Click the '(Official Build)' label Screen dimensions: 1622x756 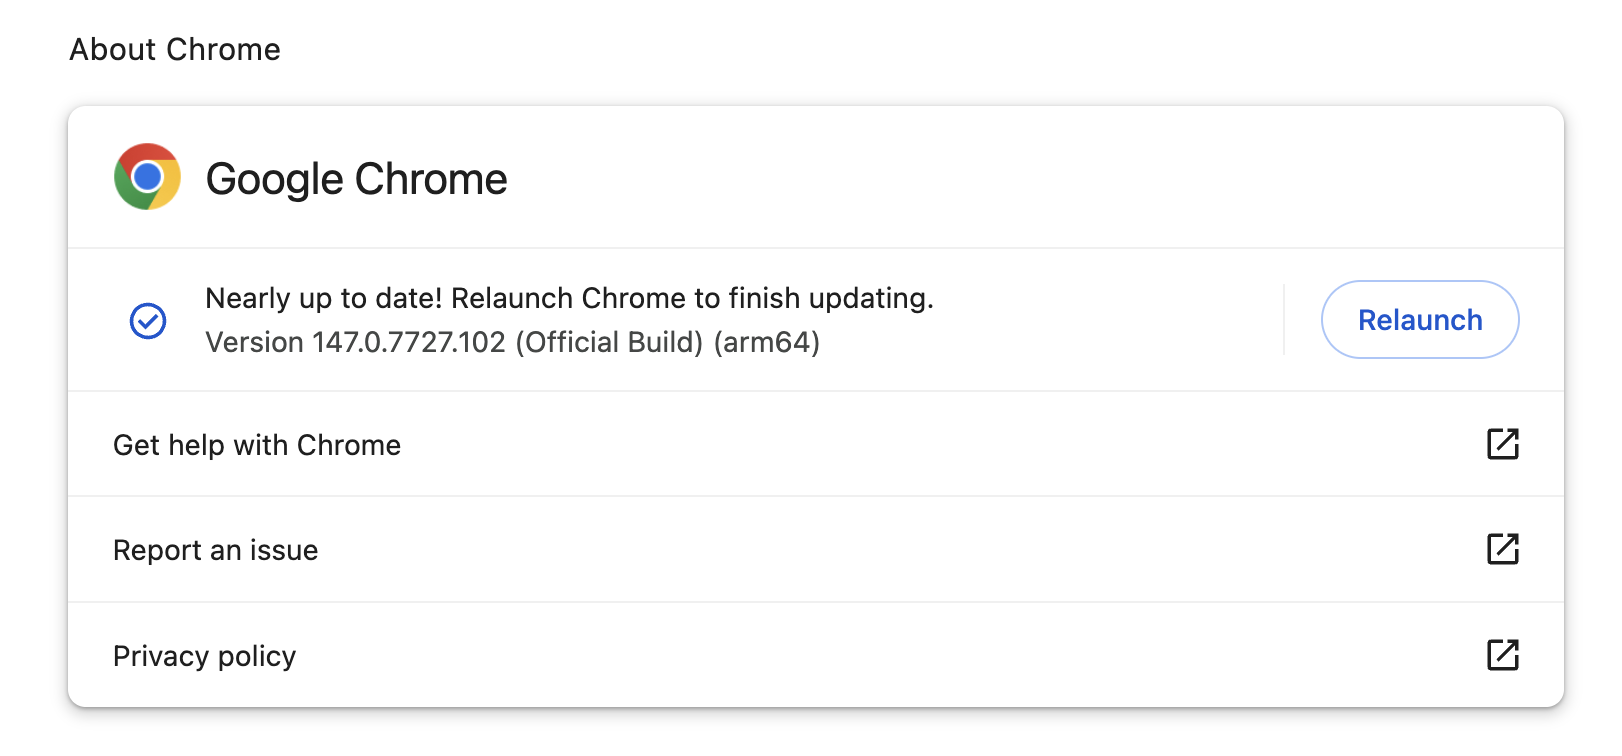610,342
